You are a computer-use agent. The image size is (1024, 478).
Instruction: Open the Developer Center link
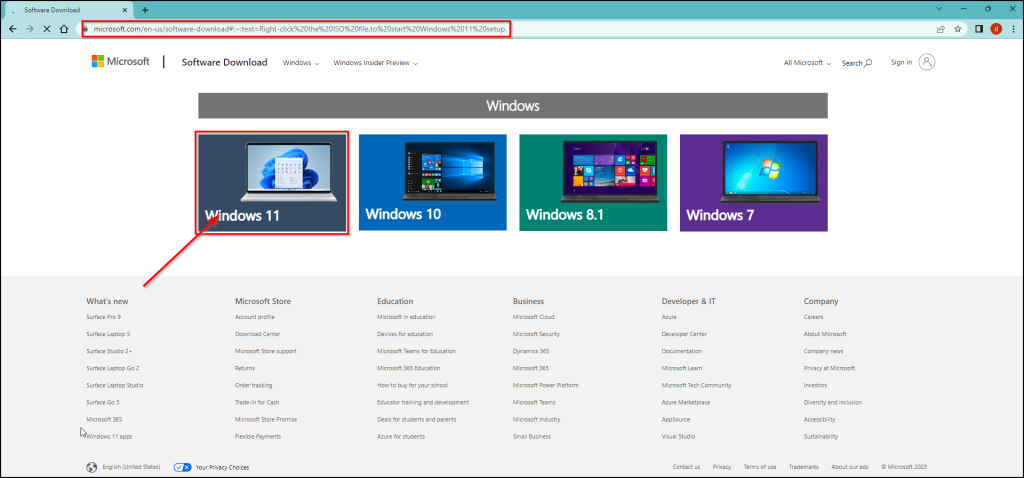(x=684, y=334)
